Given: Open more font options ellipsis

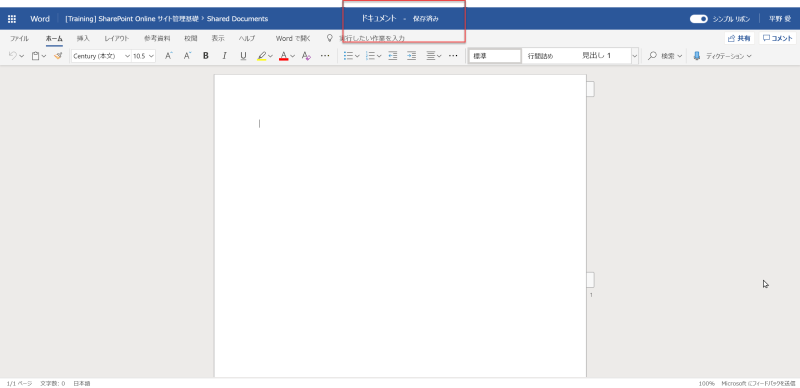Looking at the screenshot, I should point(325,56).
